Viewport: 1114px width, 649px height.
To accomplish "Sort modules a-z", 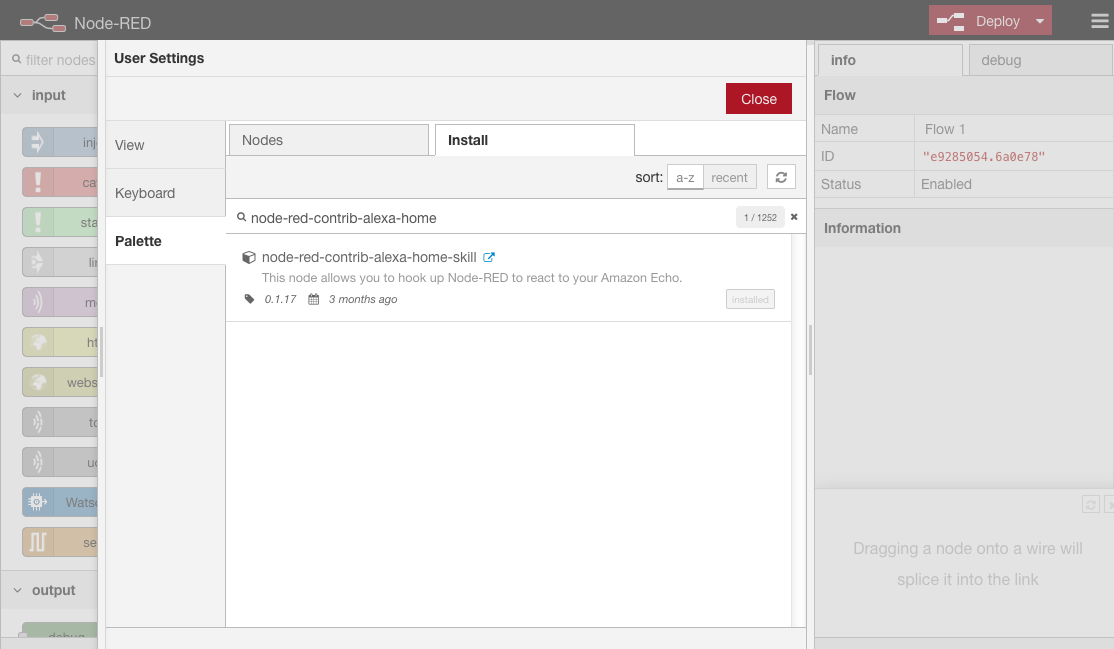I will [685, 177].
